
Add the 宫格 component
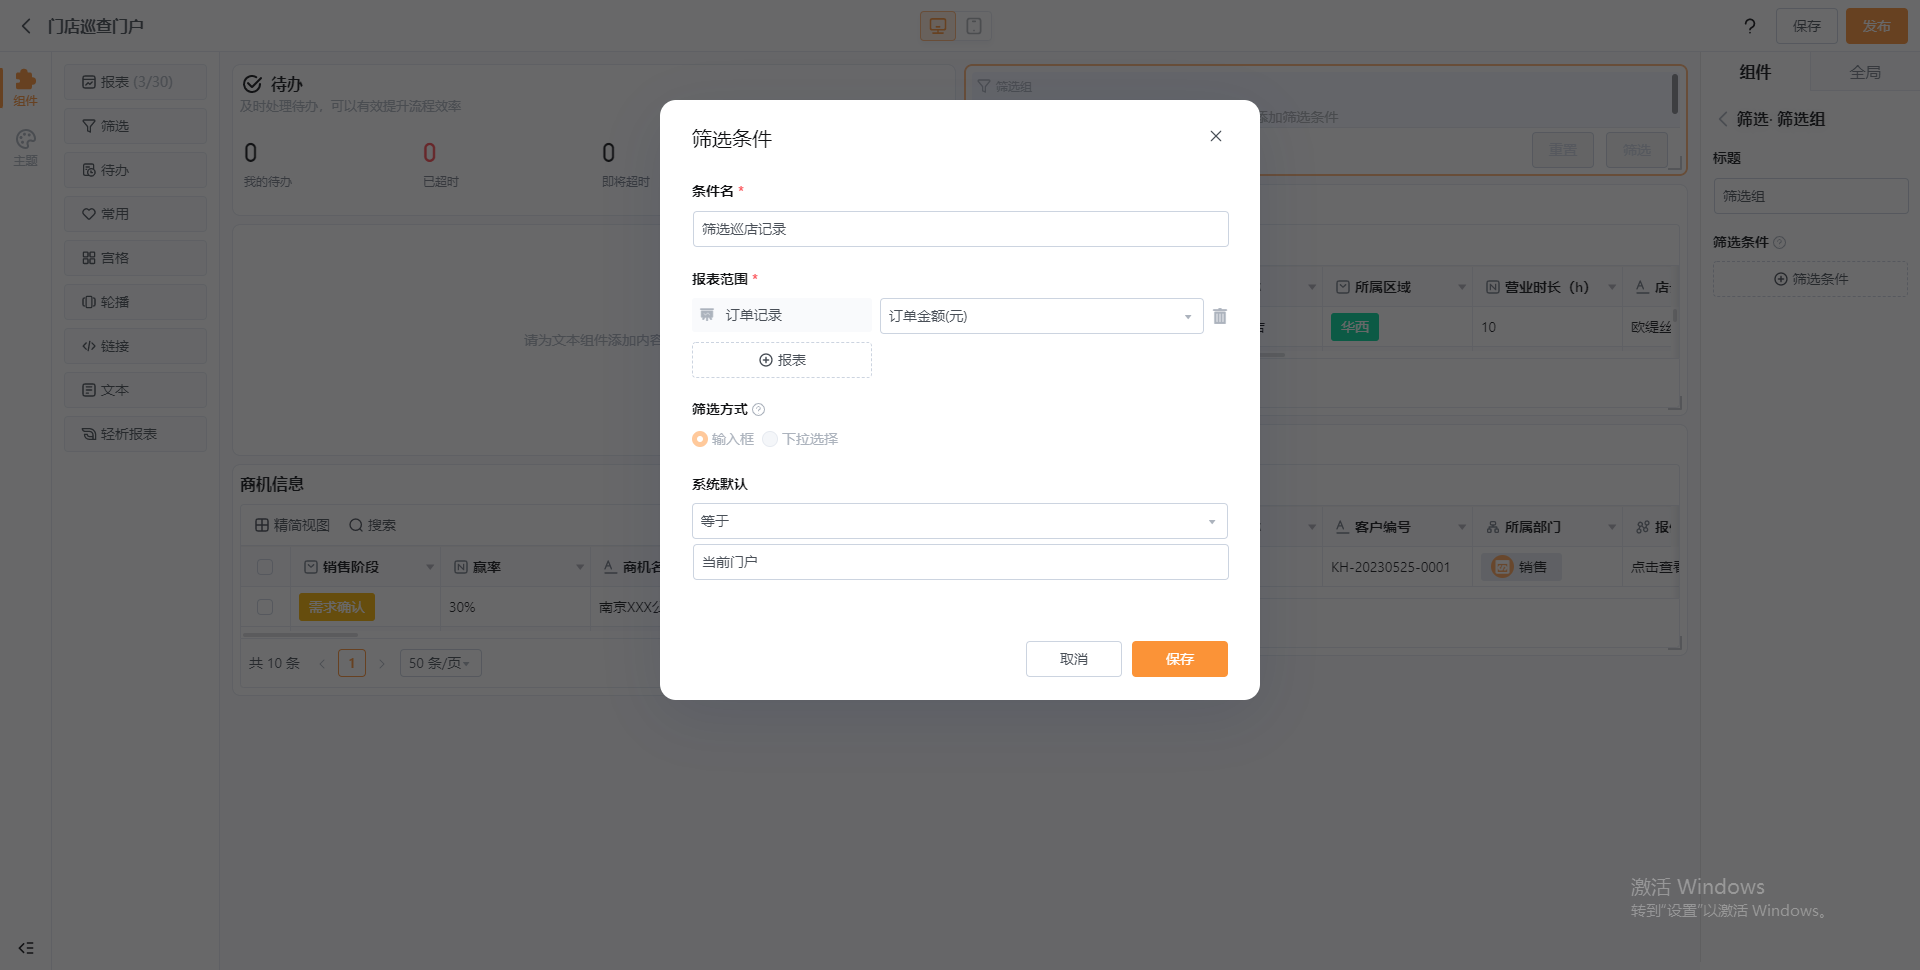click(x=136, y=258)
